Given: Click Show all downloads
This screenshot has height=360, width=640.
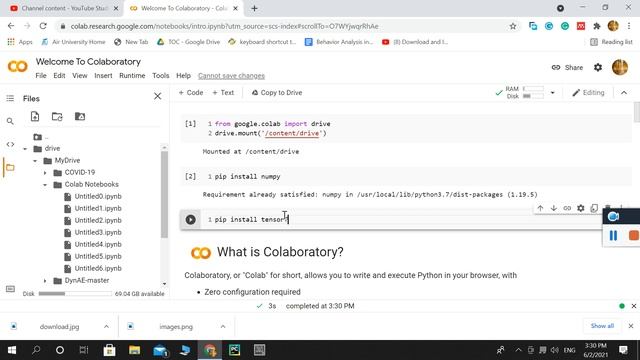Looking at the screenshot, I should (x=602, y=326).
